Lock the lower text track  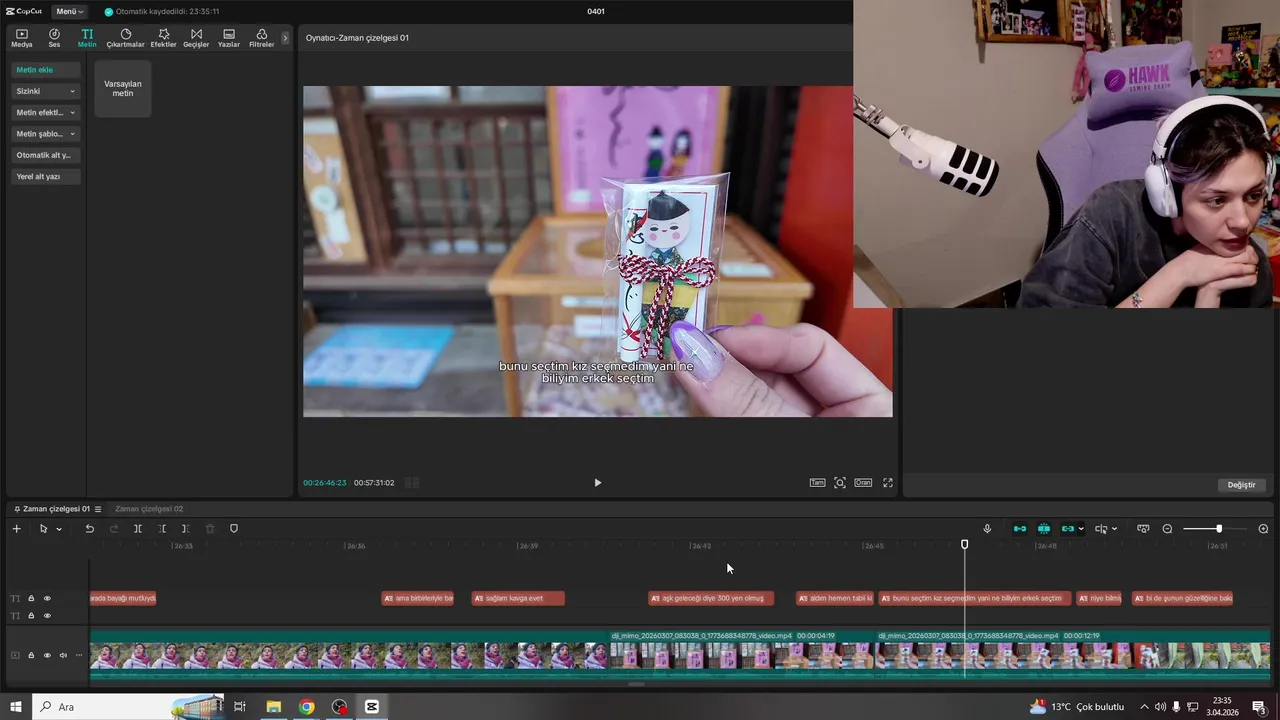point(31,616)
